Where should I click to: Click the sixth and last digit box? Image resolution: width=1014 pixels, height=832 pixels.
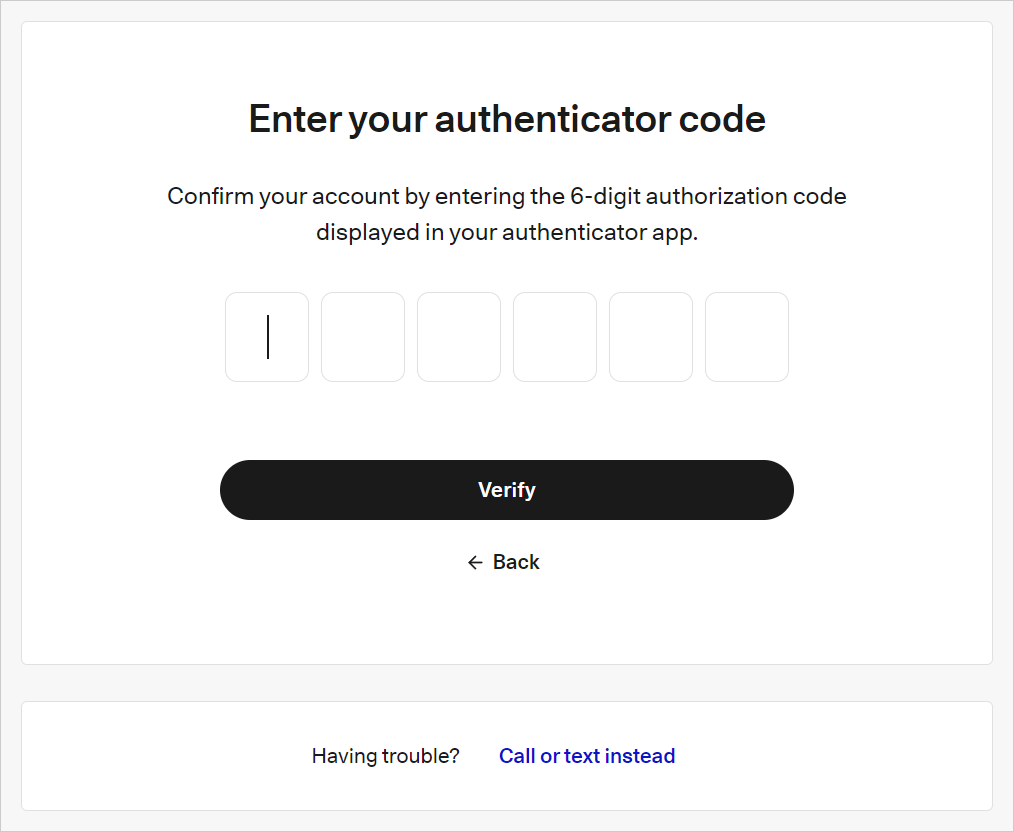click(x=747, y=337)
